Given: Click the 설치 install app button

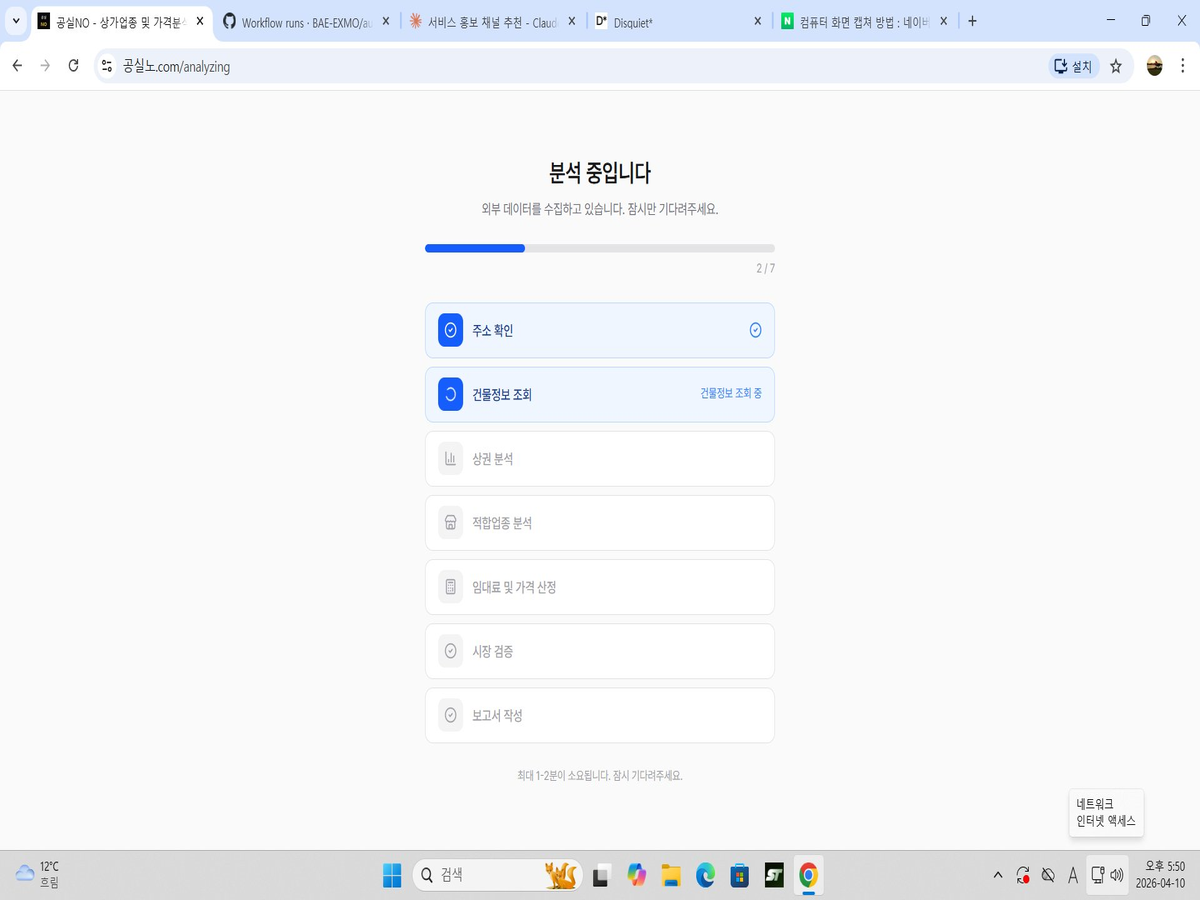Looking at the screenshot, I should [1074, 66].
